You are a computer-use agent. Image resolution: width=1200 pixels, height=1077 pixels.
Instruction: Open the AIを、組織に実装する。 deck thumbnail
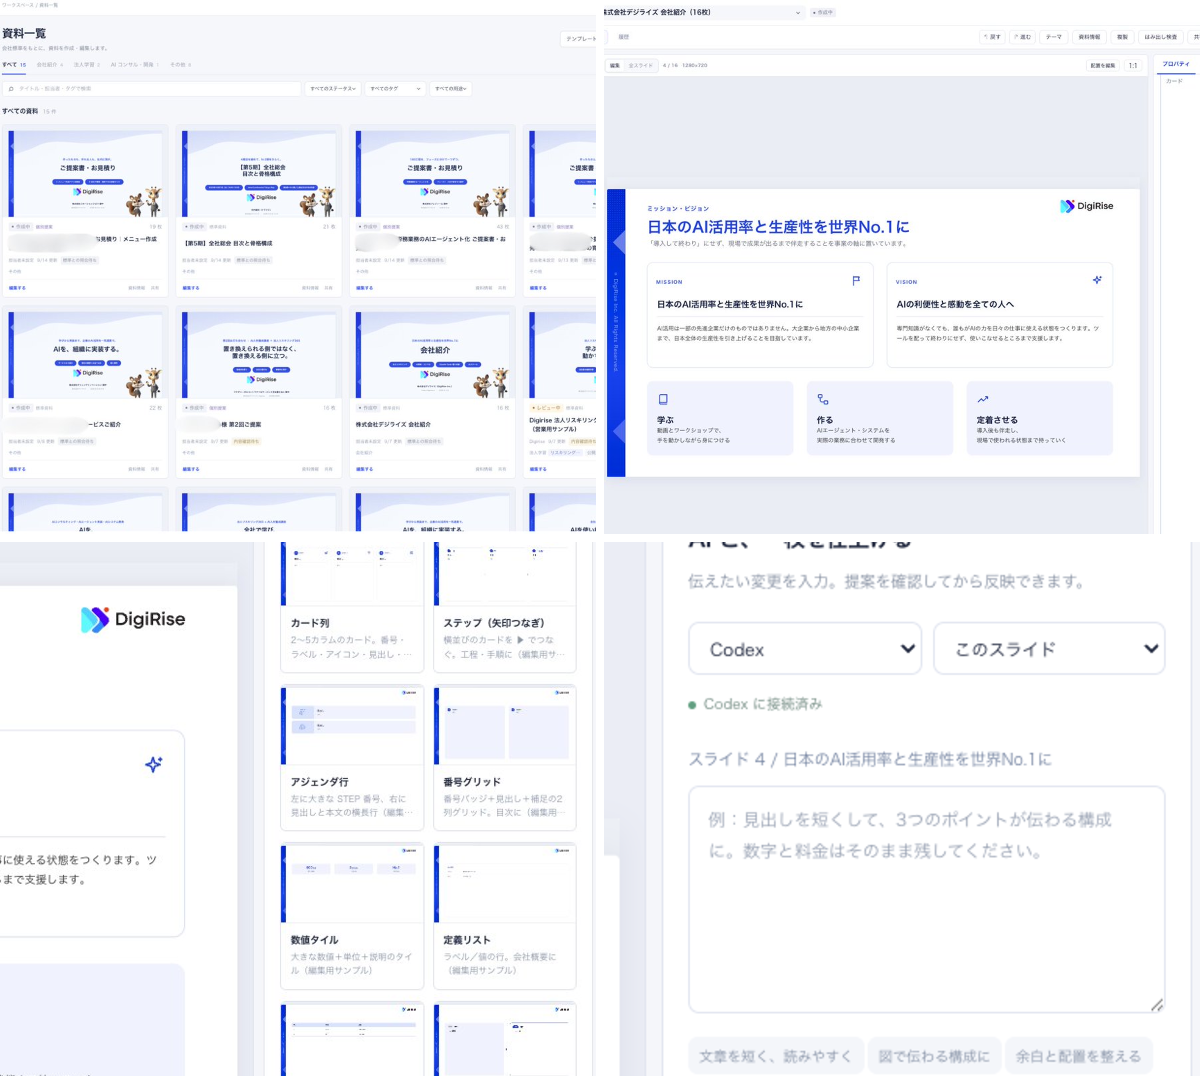(86, 355)
